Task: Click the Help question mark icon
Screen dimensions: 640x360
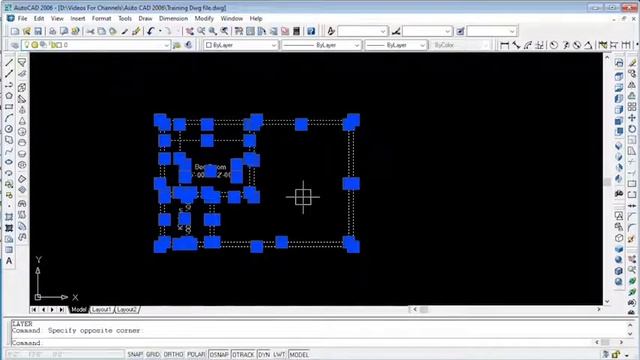Action: click(x=311, y=31)
